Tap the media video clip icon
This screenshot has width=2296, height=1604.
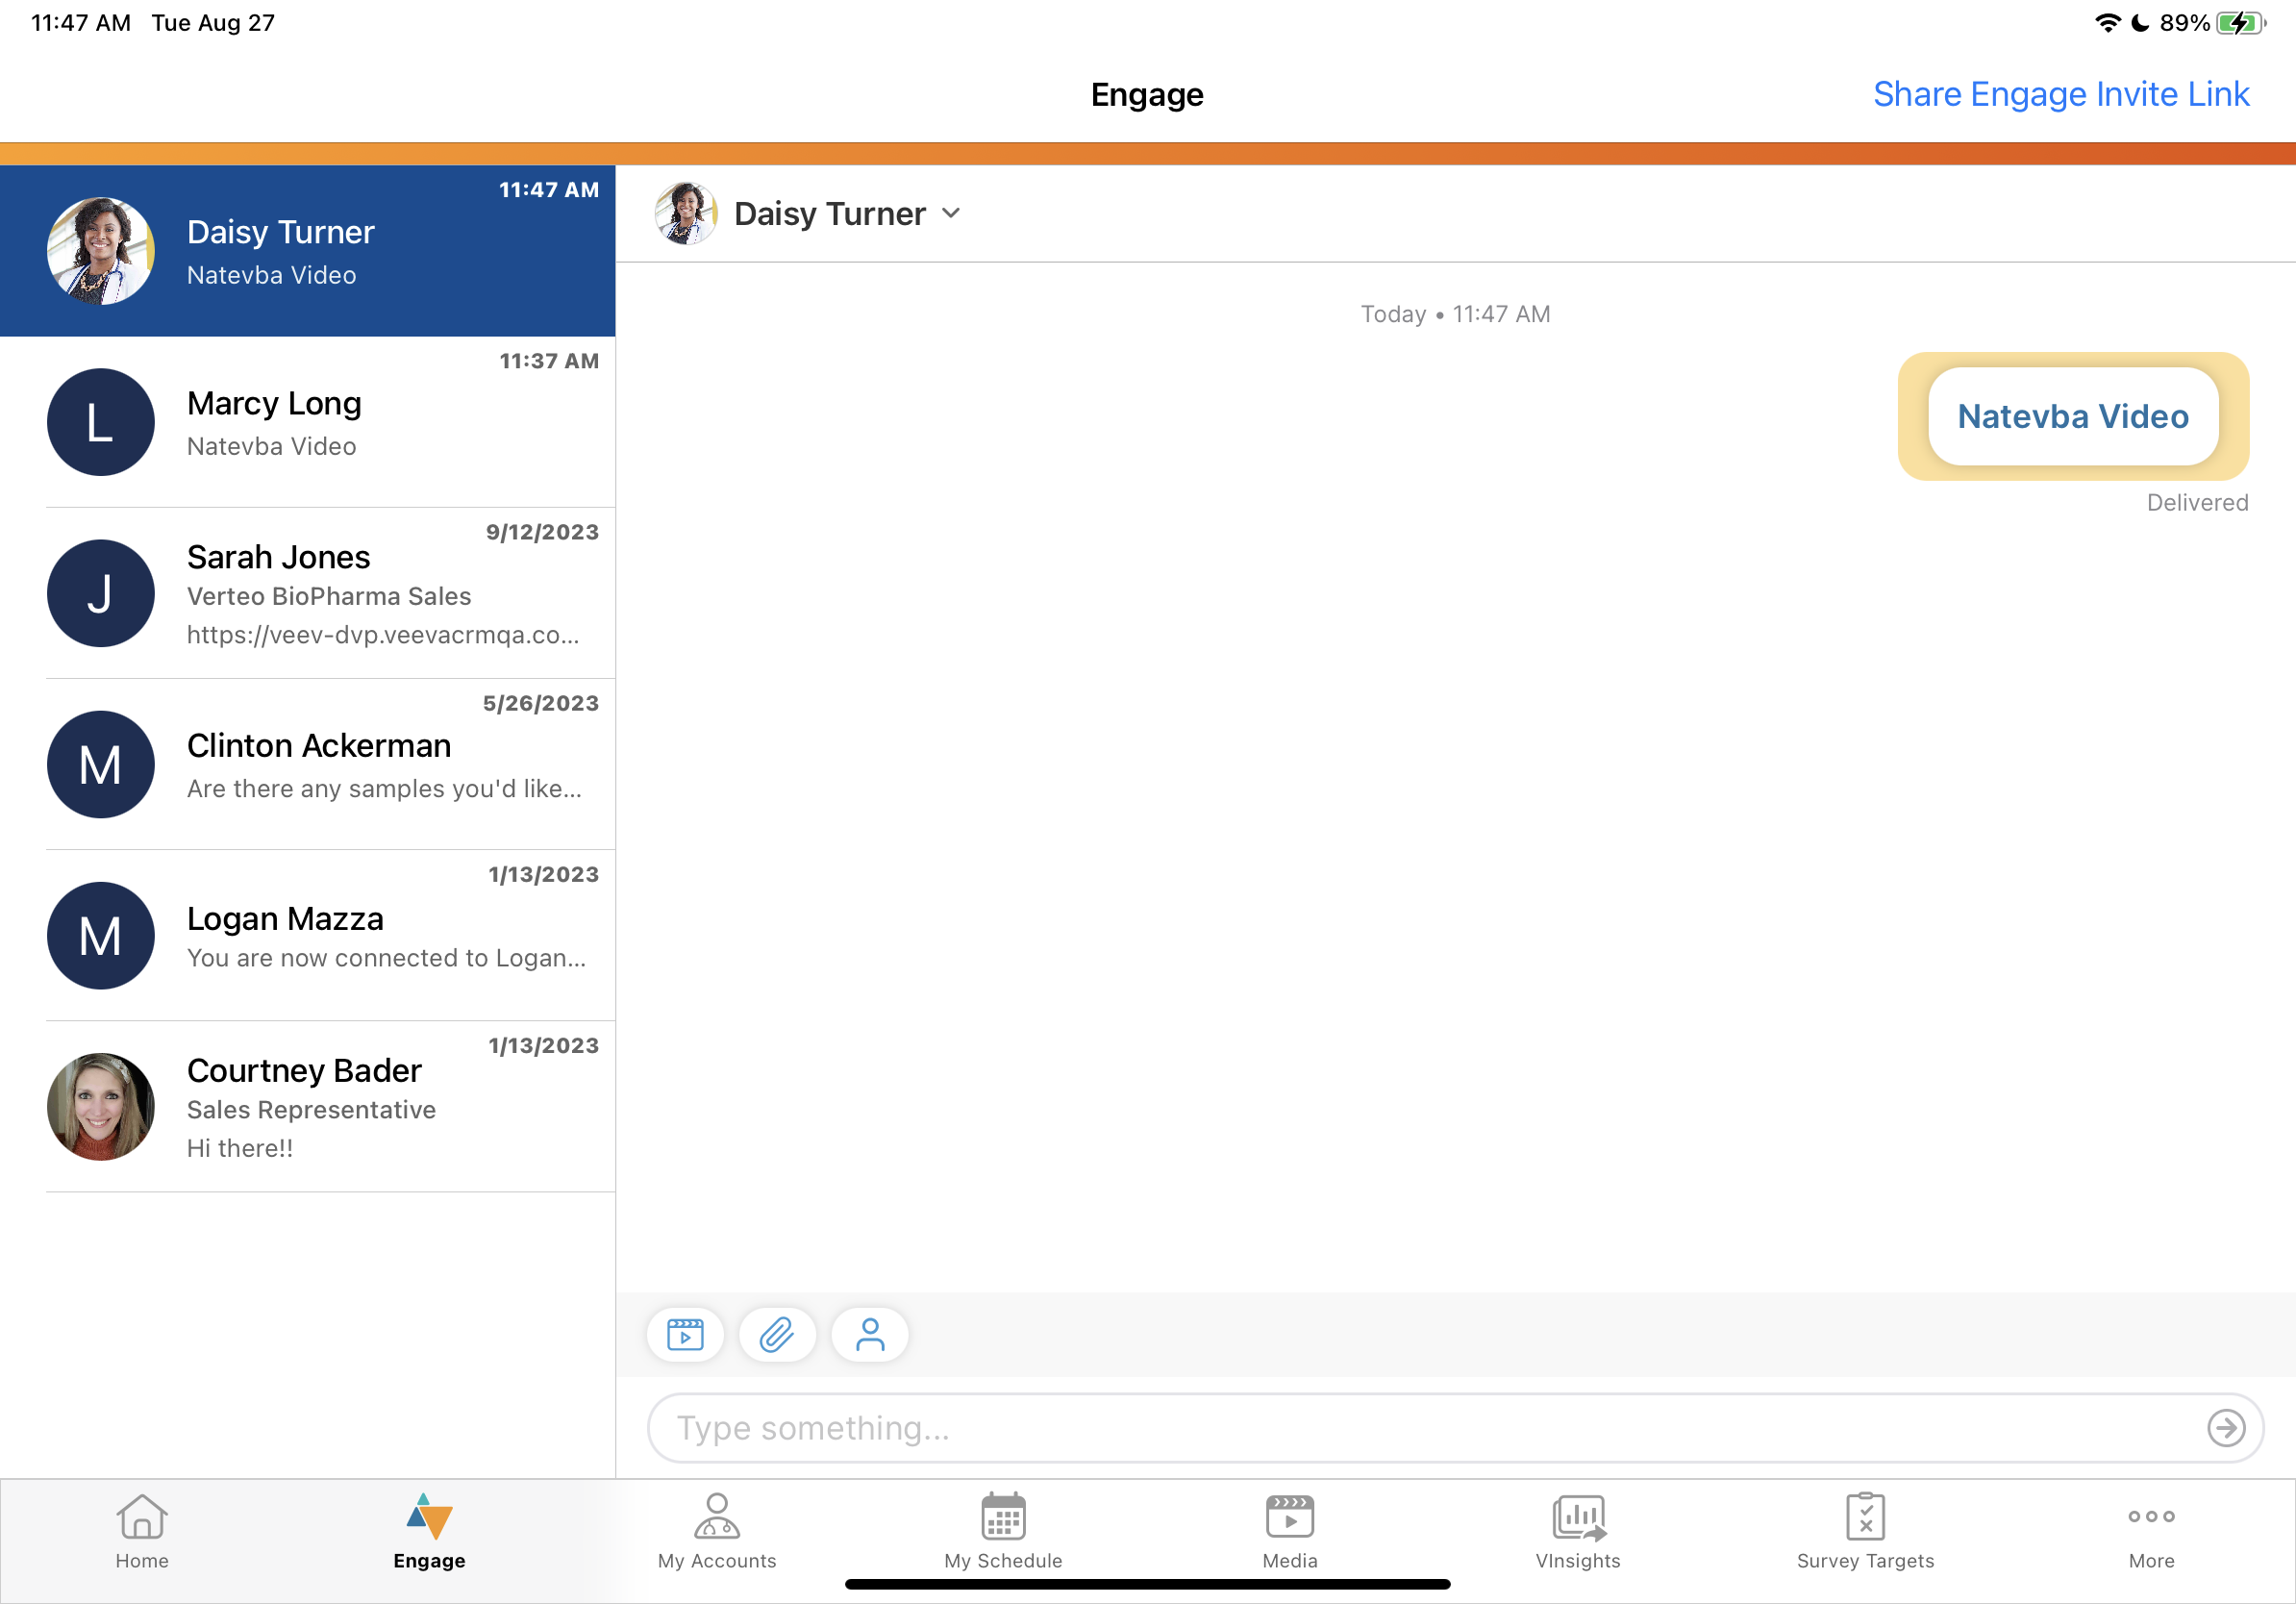click(685, 1335)
